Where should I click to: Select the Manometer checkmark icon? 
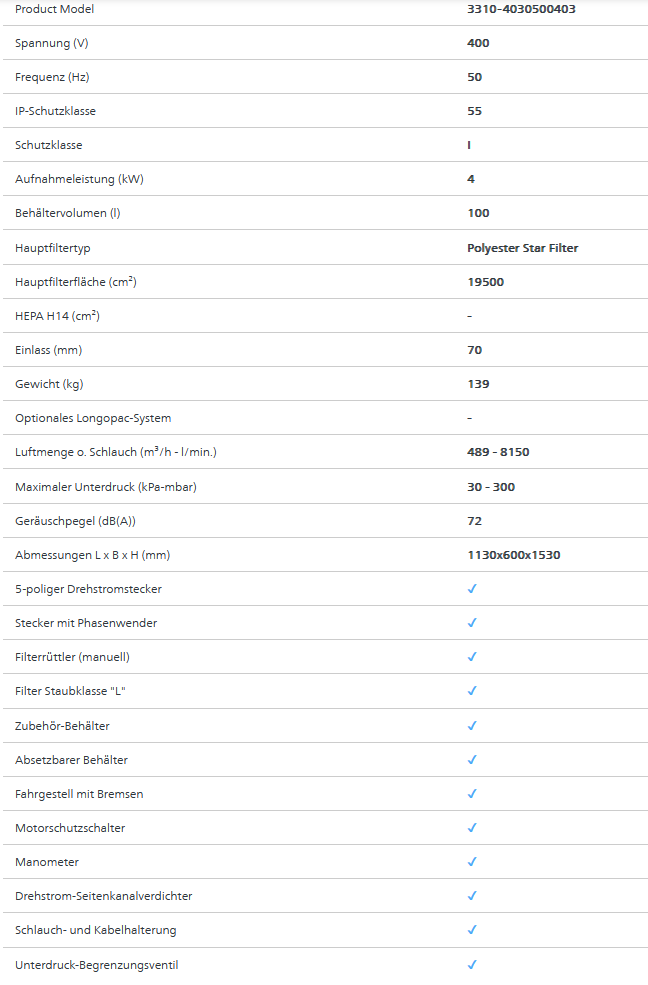click(x=472, y=861)
